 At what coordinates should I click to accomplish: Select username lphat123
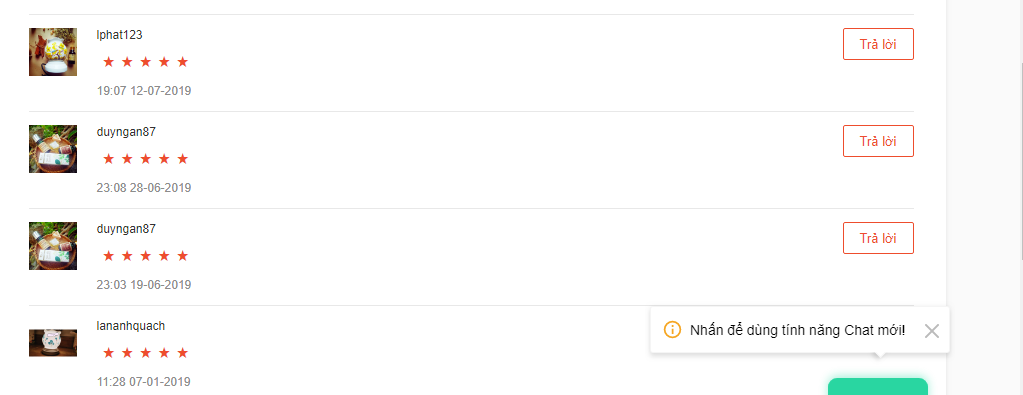pyautogui.click(x=119, y=35)
